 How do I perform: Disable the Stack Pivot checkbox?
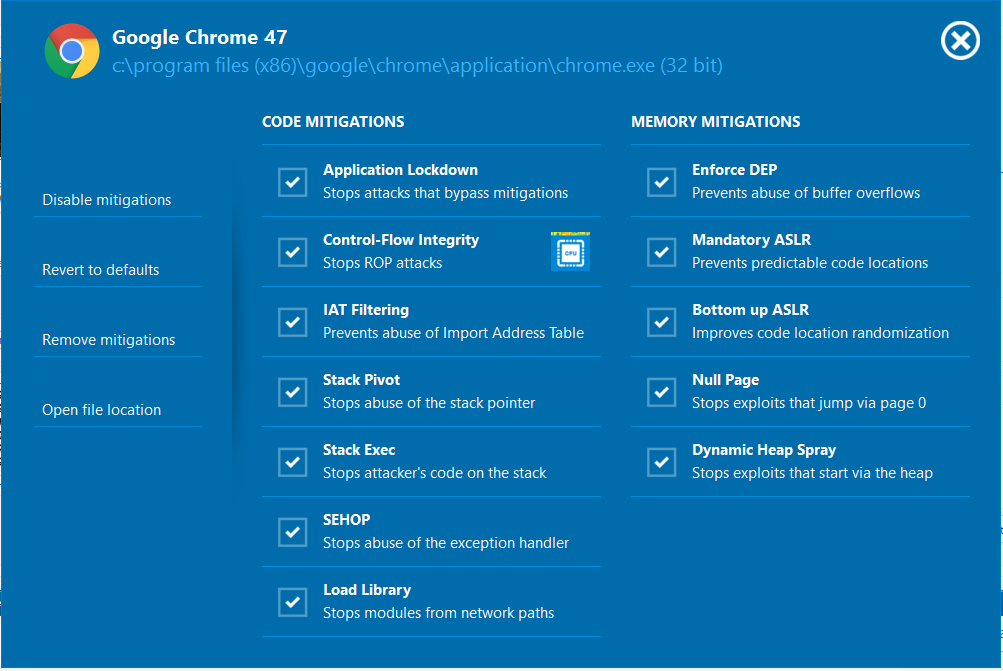tap(292, 392)
